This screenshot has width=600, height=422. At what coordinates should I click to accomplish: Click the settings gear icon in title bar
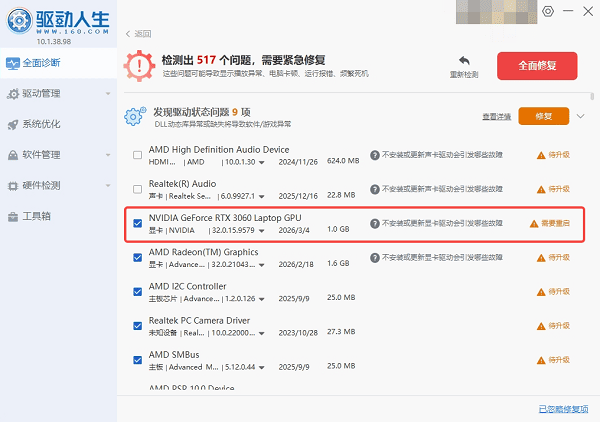point(547,11)
